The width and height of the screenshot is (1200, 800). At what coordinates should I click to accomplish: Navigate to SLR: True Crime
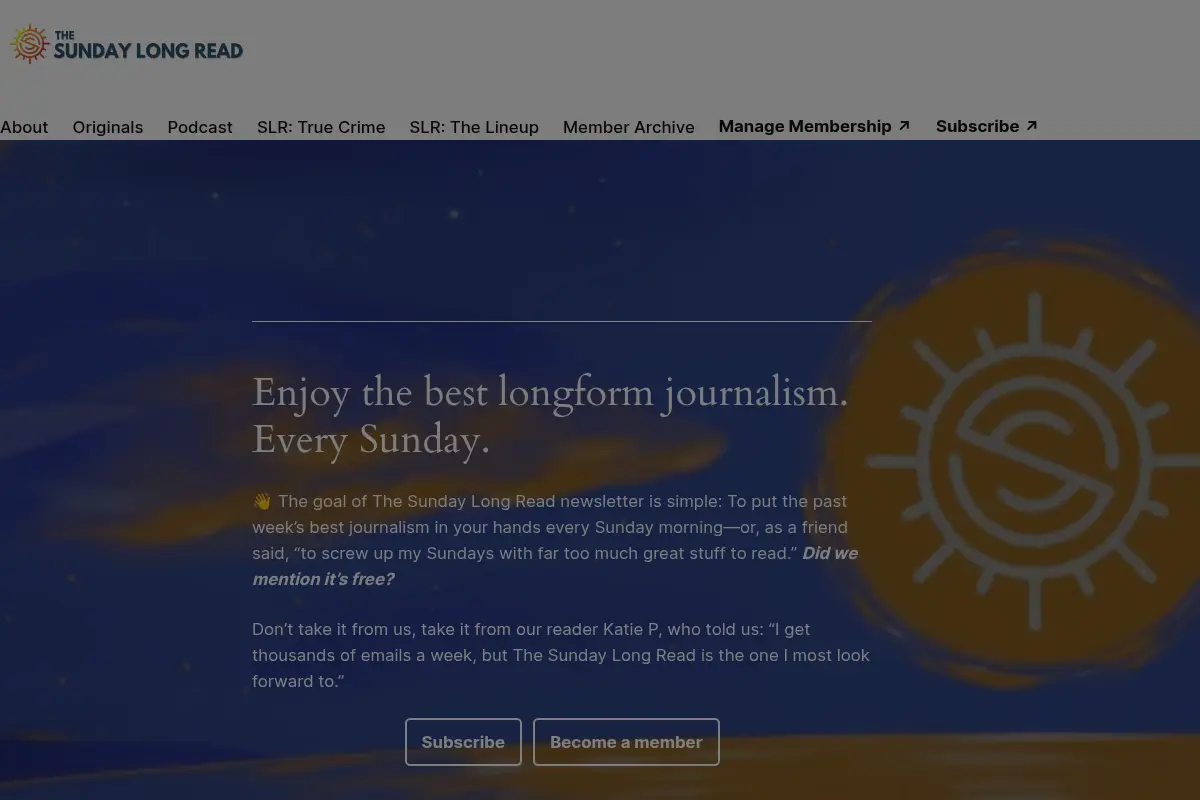click(x=321, y=127)
